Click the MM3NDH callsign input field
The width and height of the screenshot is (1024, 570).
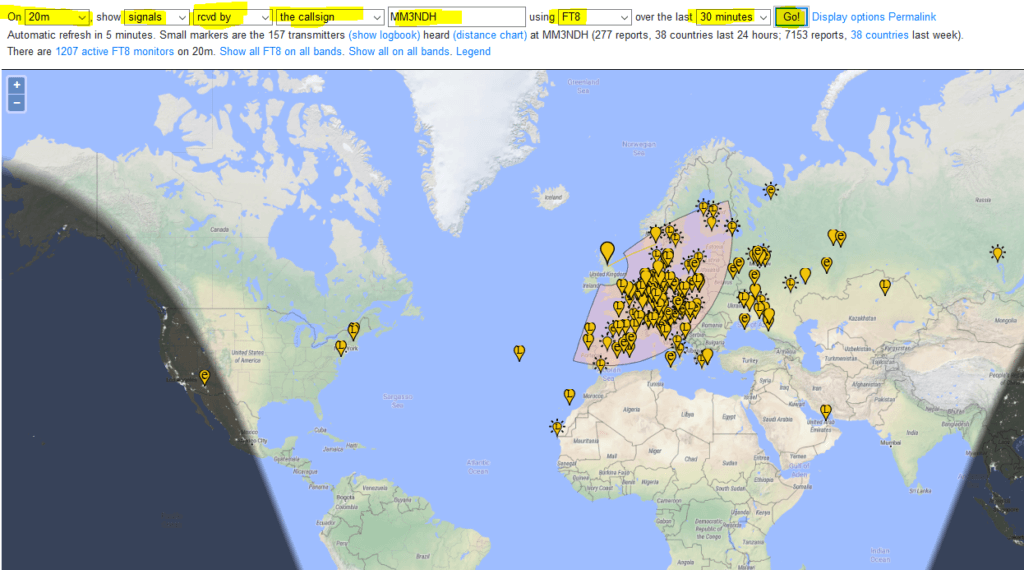(x=456, y=17)
